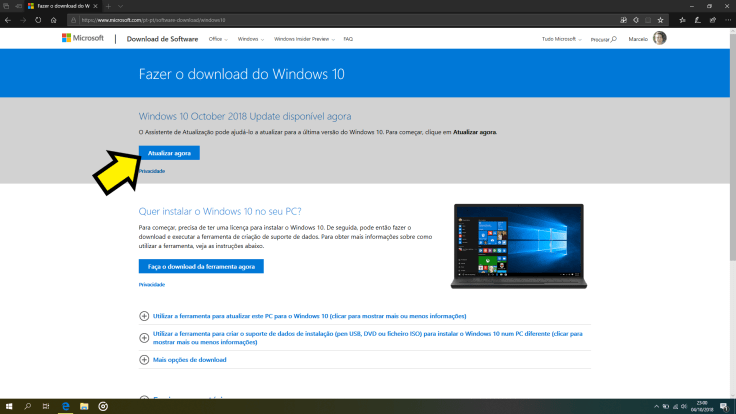Click the browser address bar
Viewport: 736px width, 414px height.
(x=300, y=19)
